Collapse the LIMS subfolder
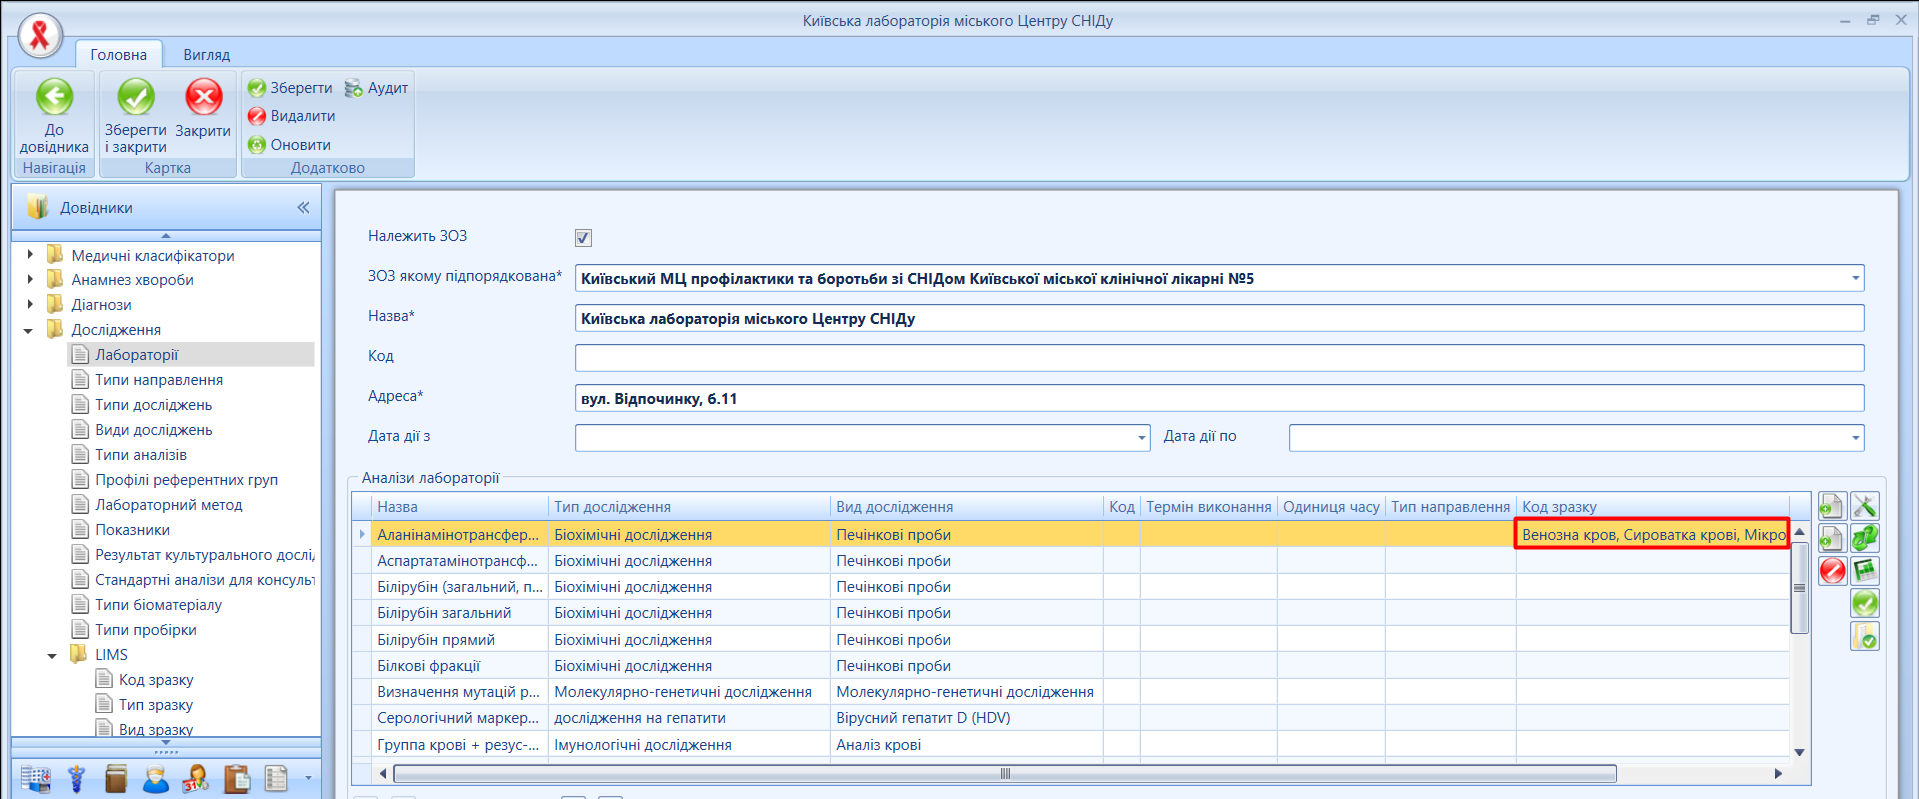Screen dimensions: 1919x799 [52, 655]
